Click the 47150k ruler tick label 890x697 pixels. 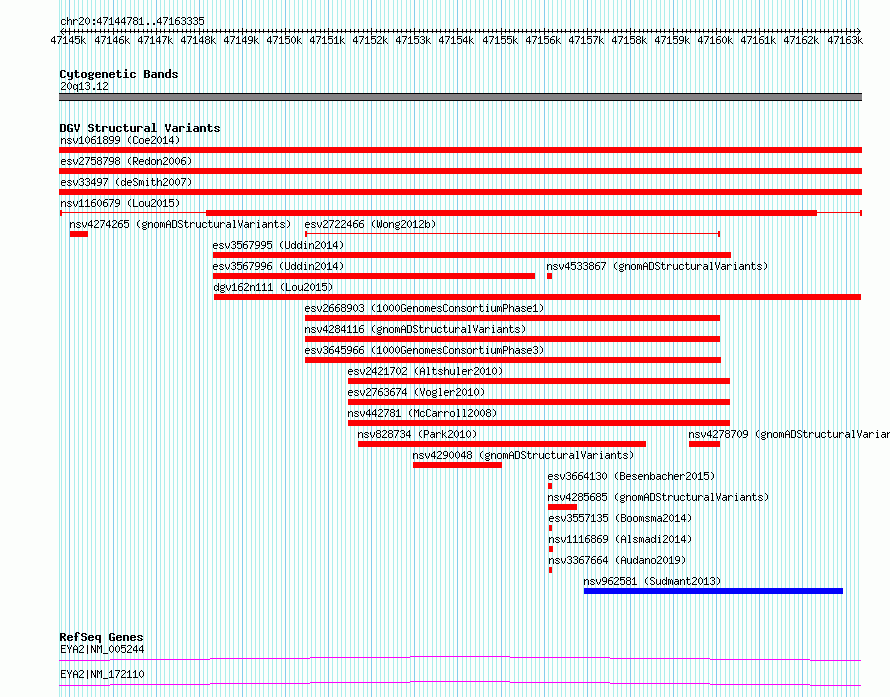(x=284, y=40)
